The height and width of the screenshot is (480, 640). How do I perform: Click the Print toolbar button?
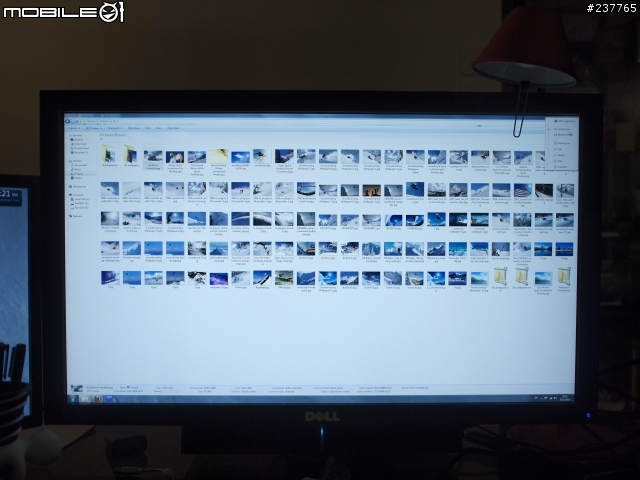(x=148, y=128)
